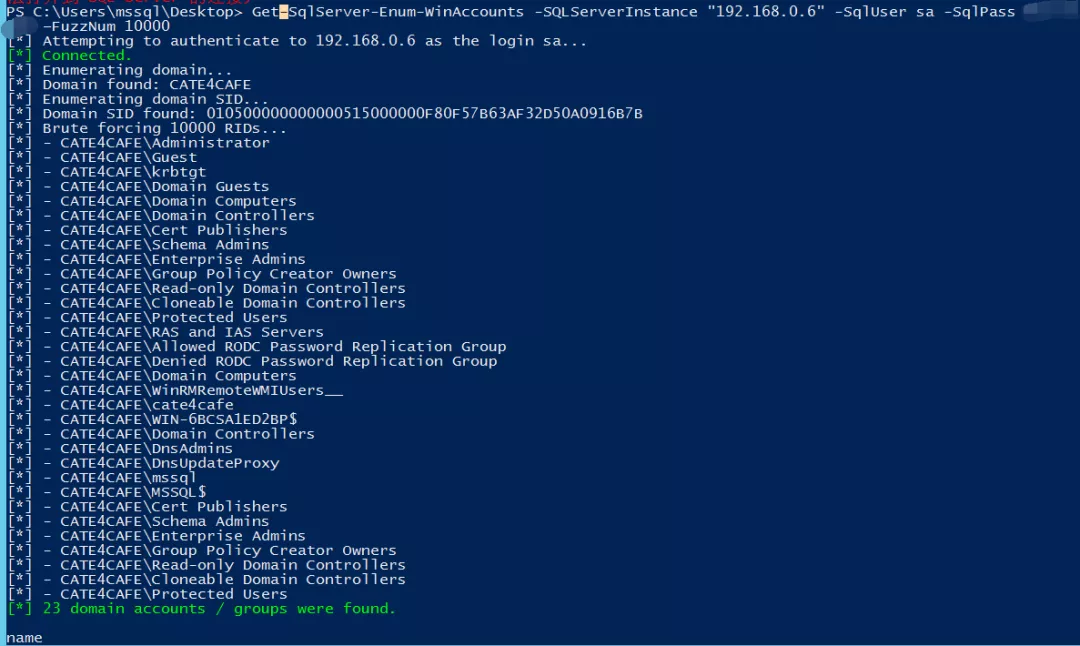Click the Domain SID hexadecimal value
Screen dimensions: 1080x646
[424, 114]
